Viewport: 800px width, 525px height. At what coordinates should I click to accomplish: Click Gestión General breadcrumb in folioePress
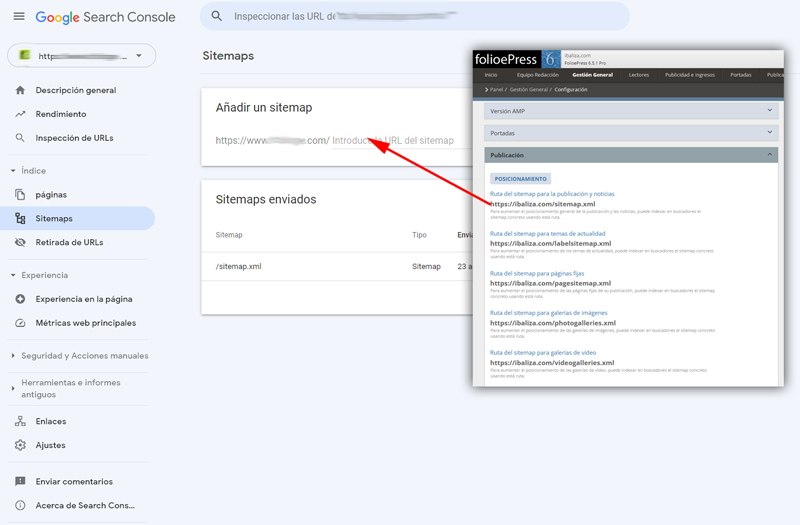click(x=529, y=89)
